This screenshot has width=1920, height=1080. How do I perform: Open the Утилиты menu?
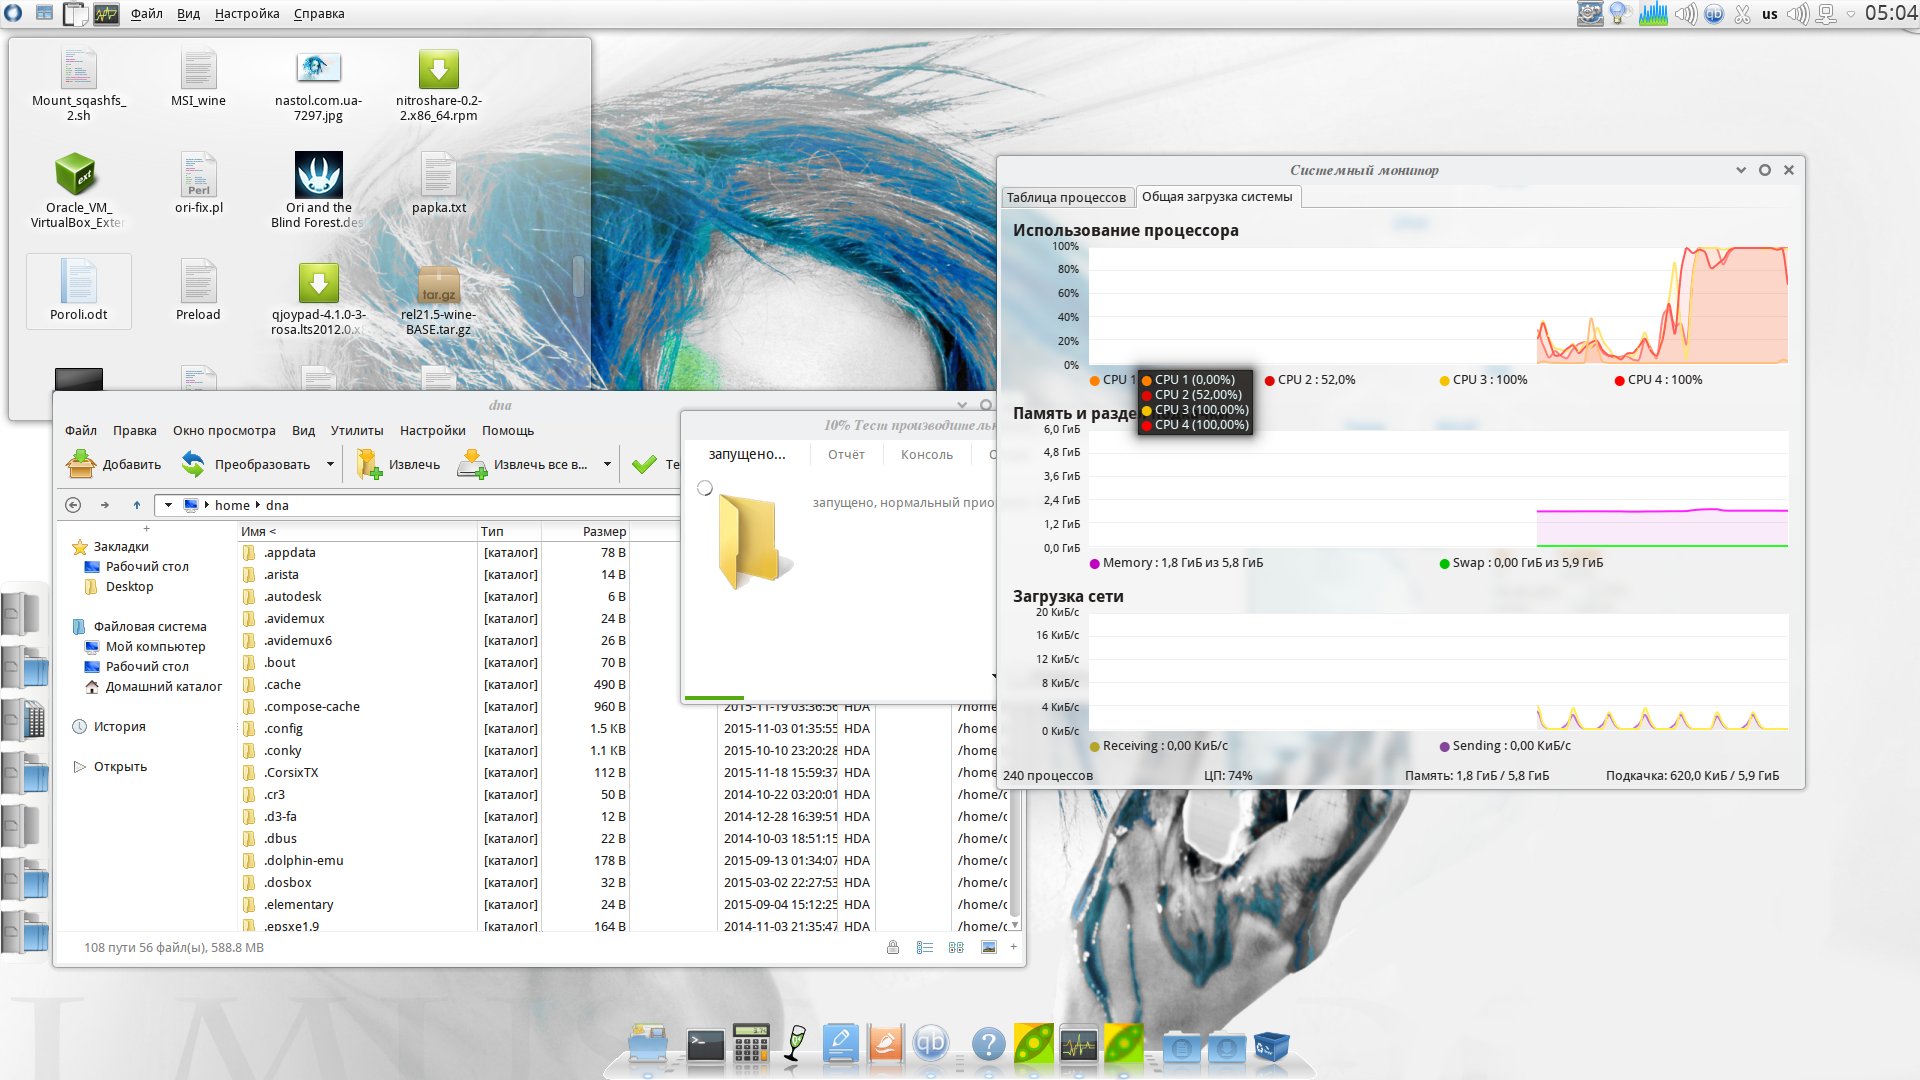tap(357, 430)
